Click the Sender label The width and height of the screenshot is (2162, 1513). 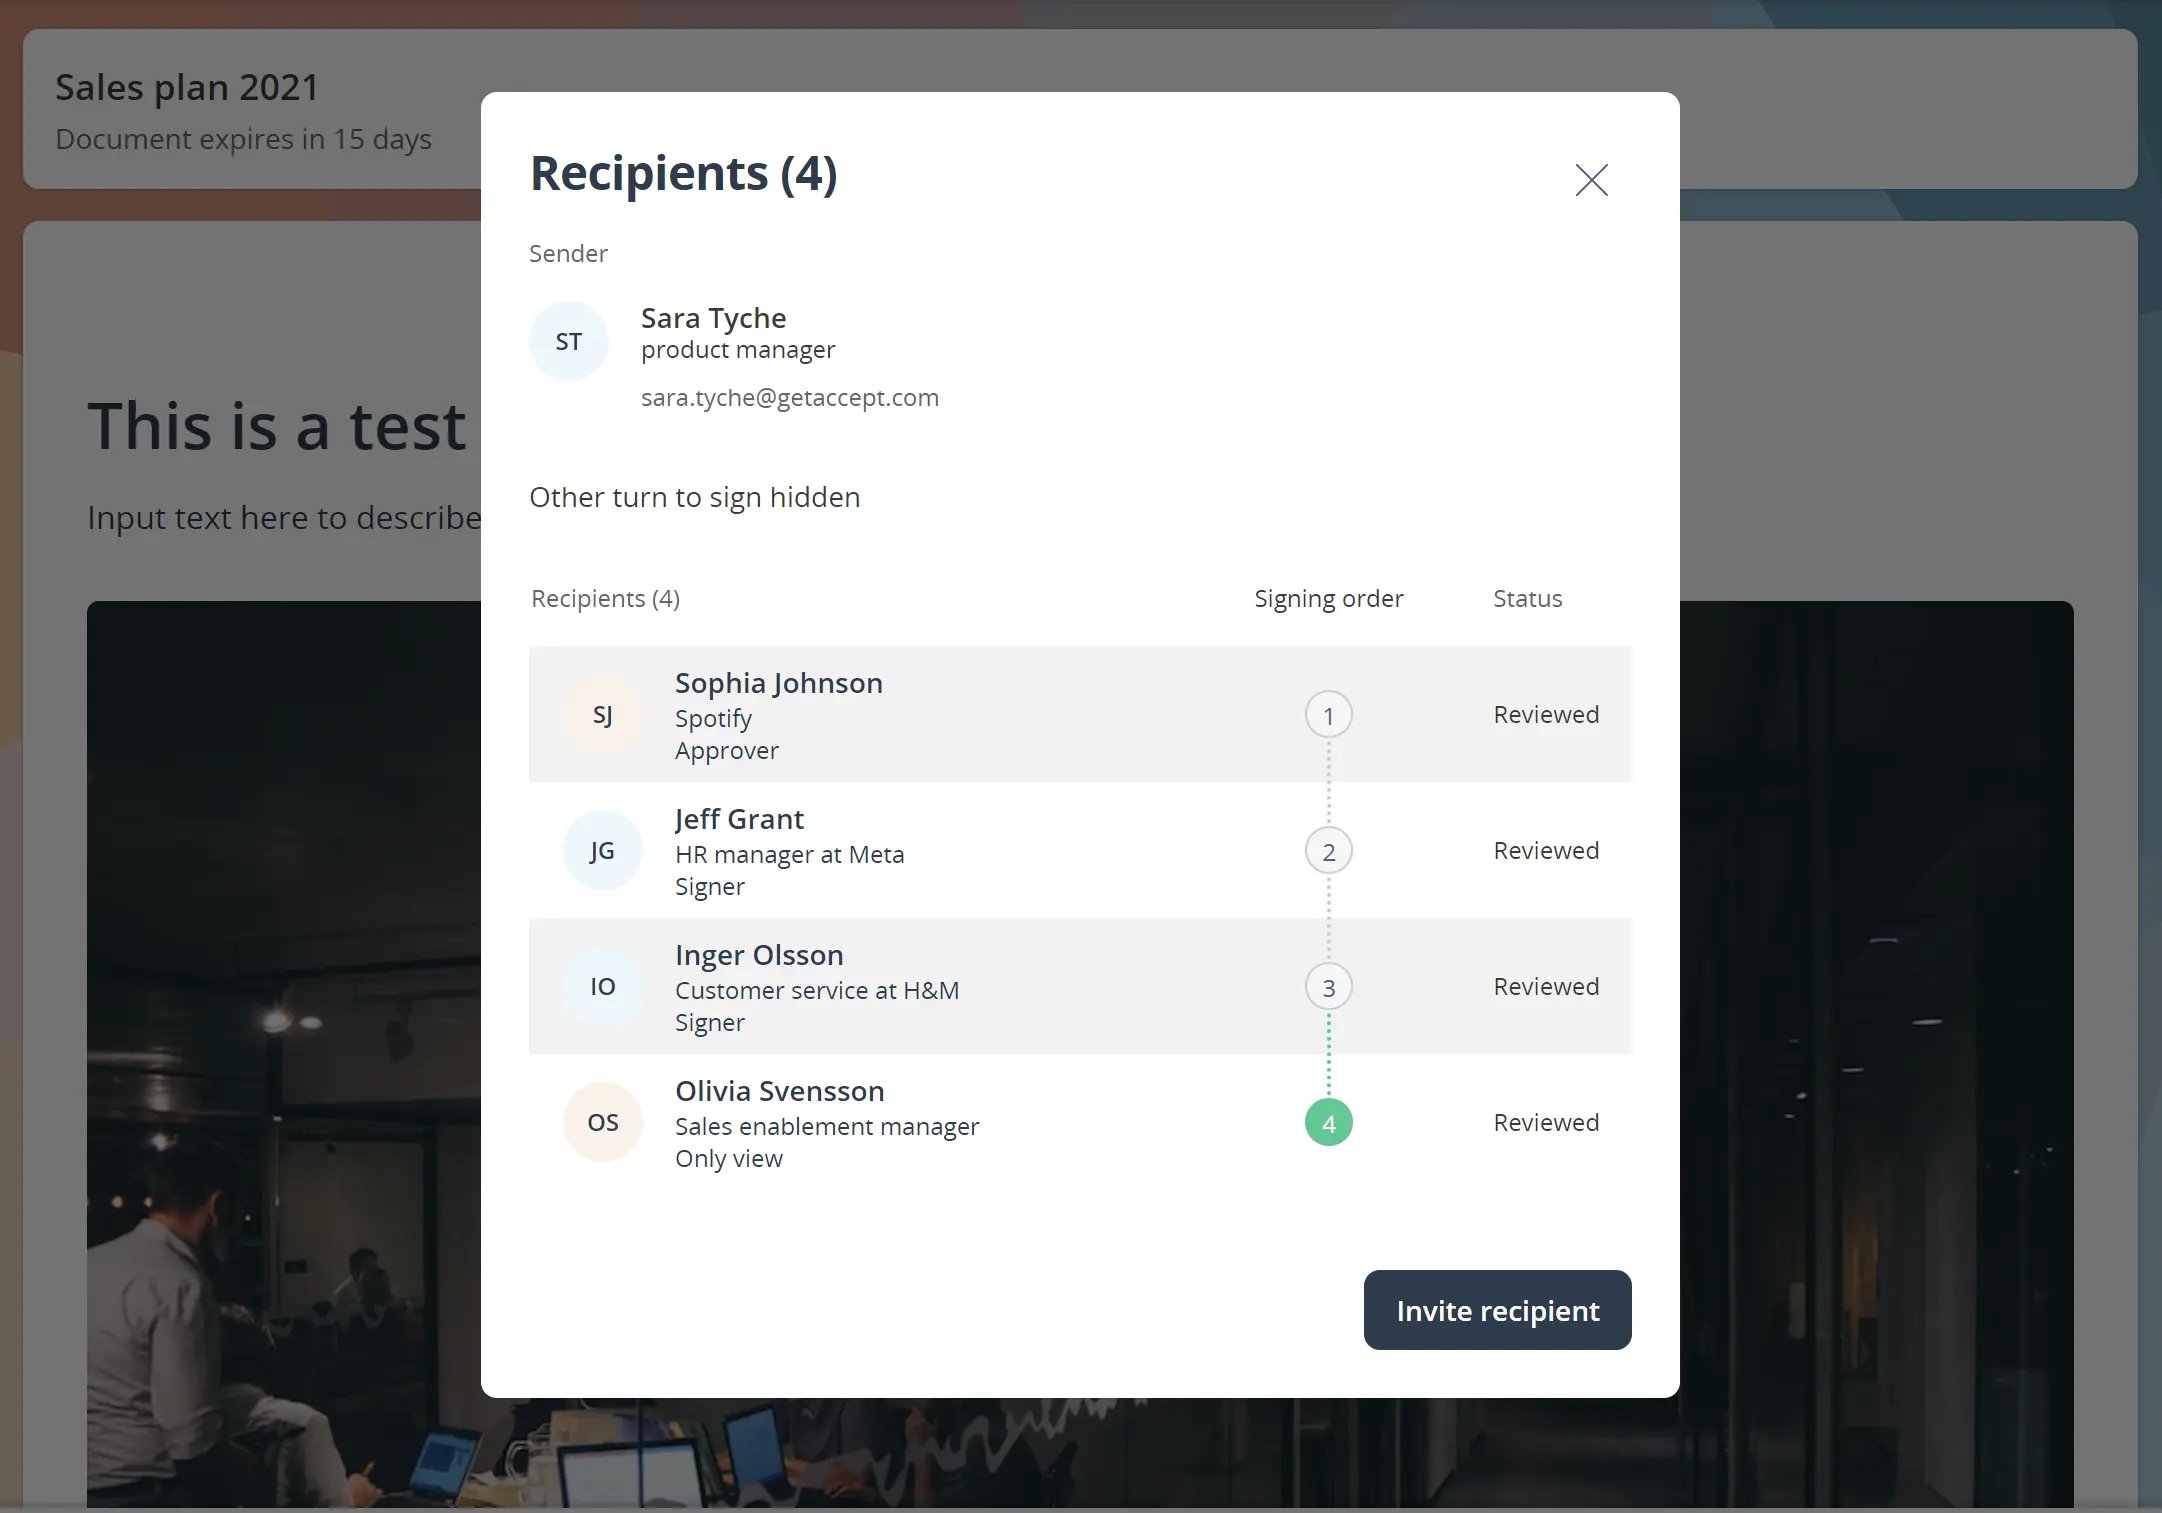(x=568, y=254)
